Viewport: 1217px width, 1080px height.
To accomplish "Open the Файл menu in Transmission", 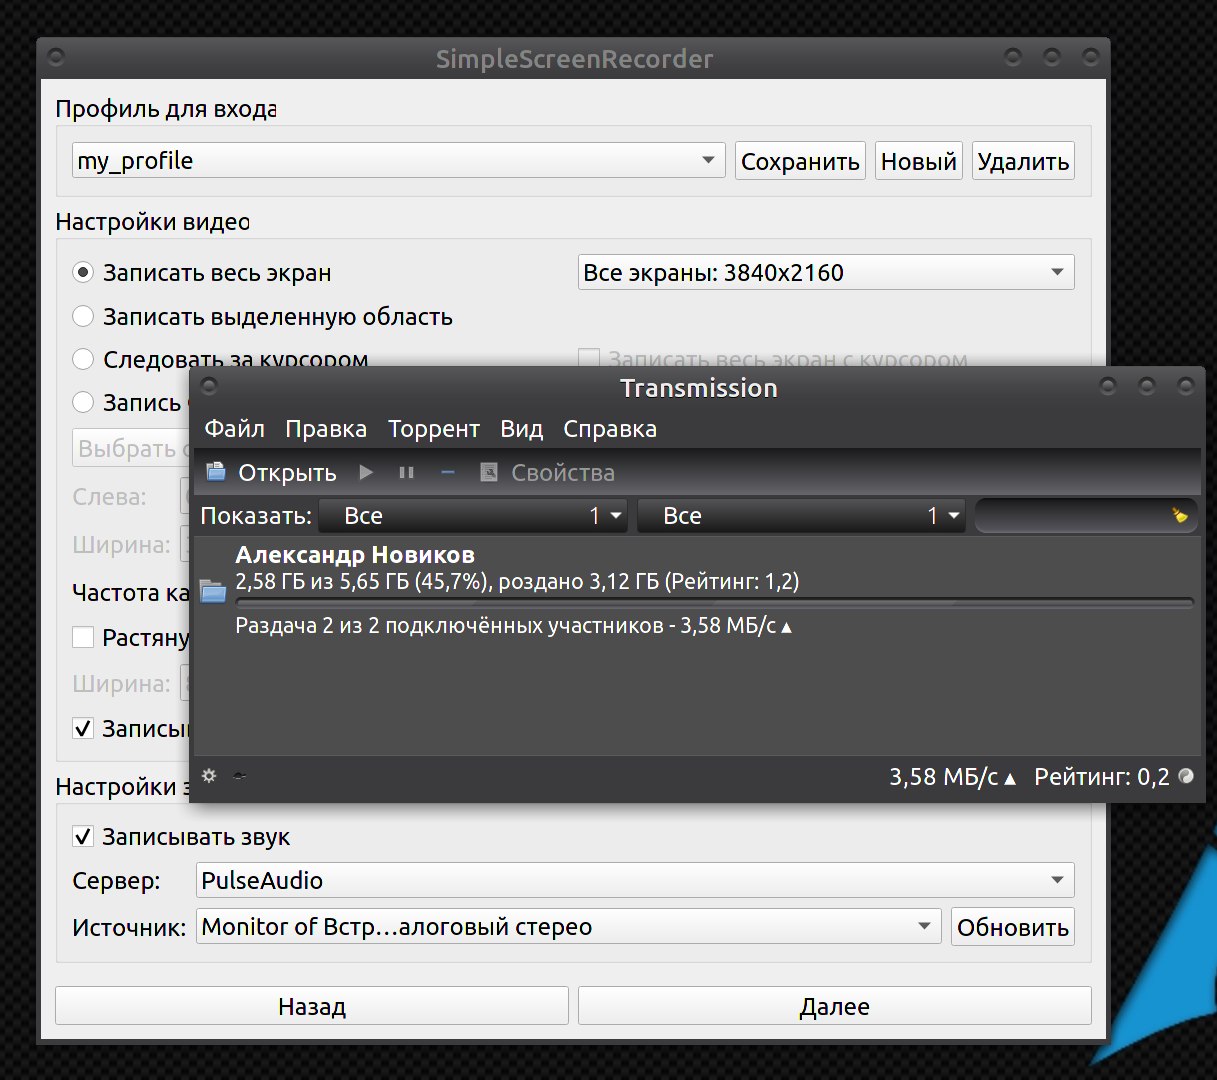I will pyautogui.click(x=235, y=429).
